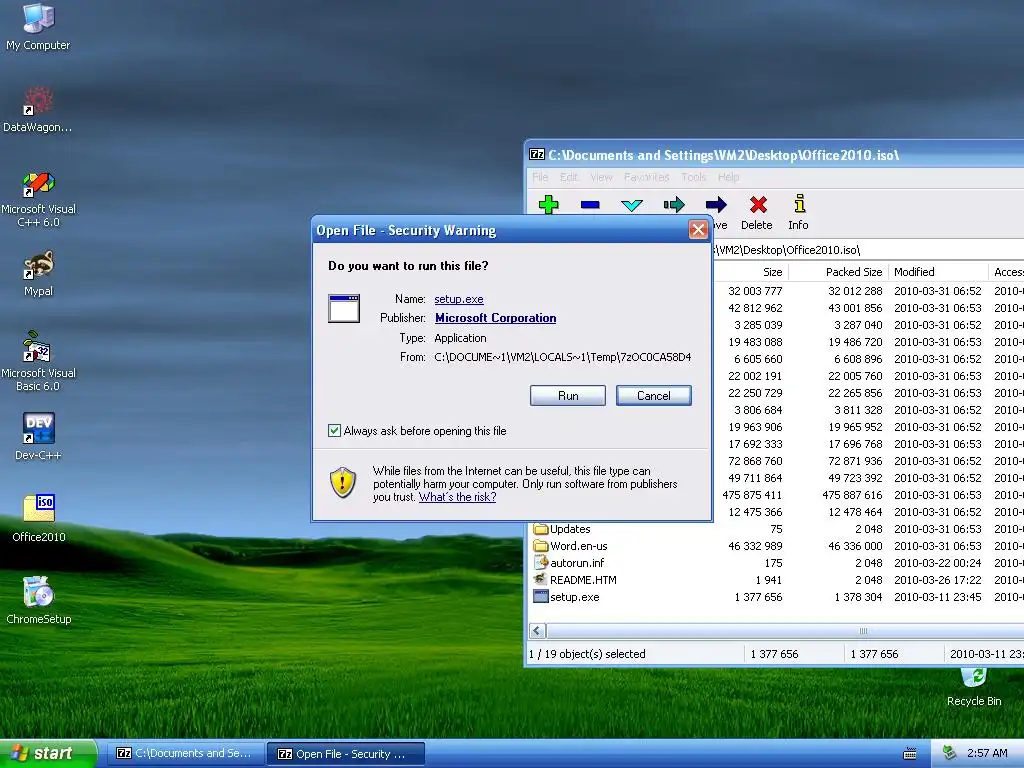Click modified date 2010-03-26 17:22
Viewport: 1024px width, 768px height.
coord(938,580)
